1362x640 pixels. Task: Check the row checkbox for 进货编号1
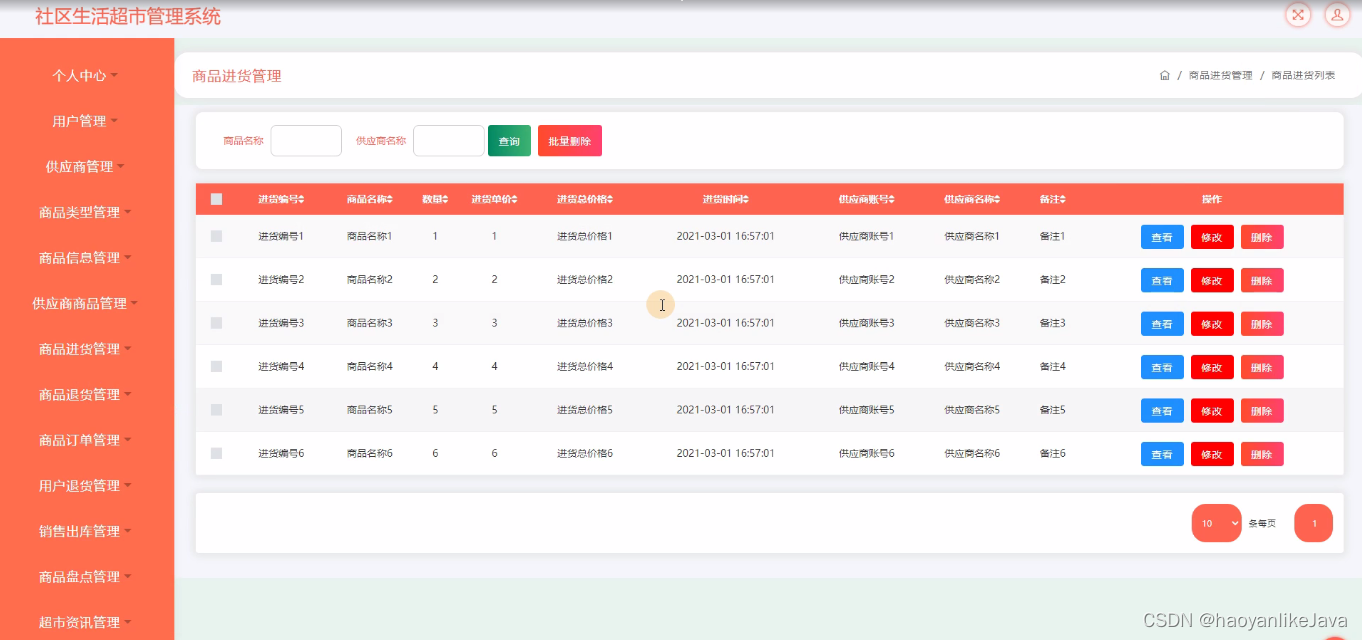(216, 236)
